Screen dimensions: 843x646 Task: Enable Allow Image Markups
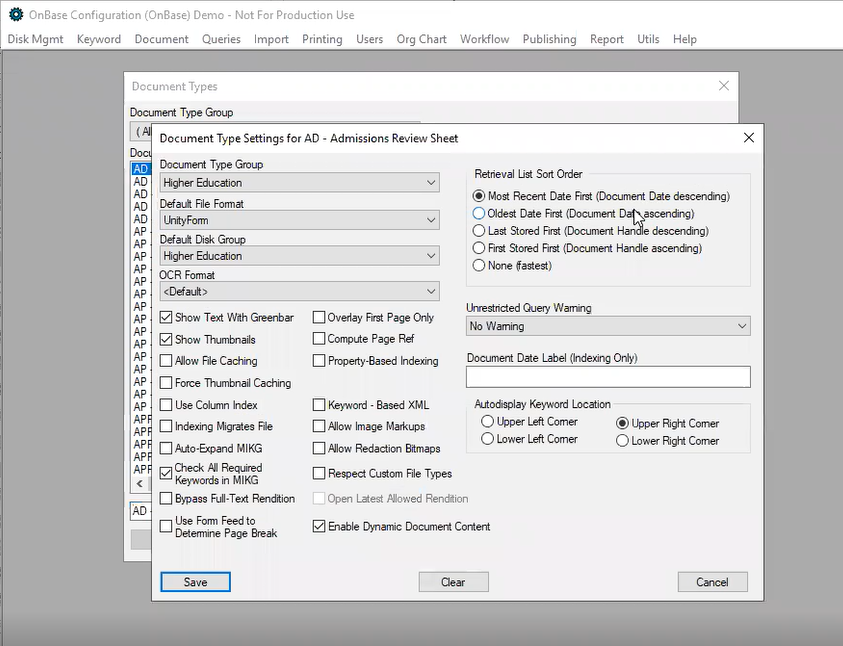coord(319,427)
